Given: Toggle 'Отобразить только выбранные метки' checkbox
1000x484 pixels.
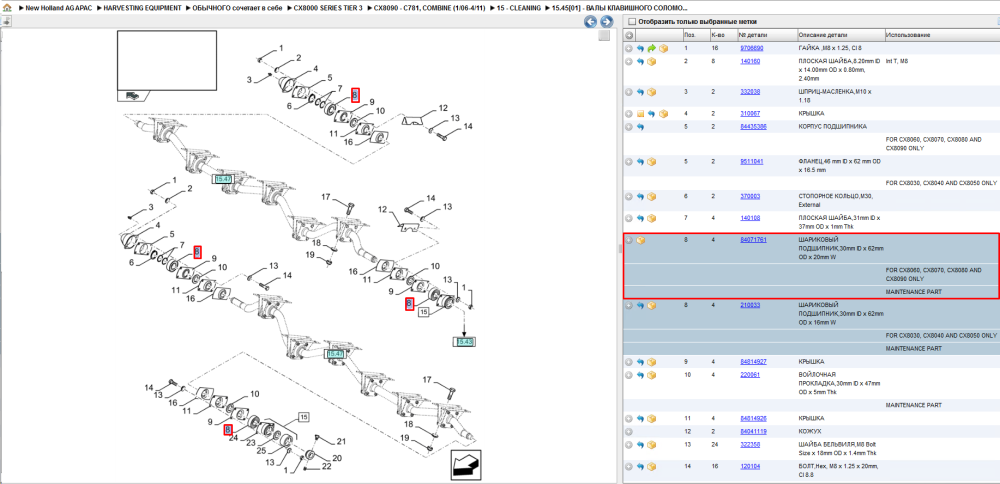Looking at the screenshot, I should coord(631,22).
